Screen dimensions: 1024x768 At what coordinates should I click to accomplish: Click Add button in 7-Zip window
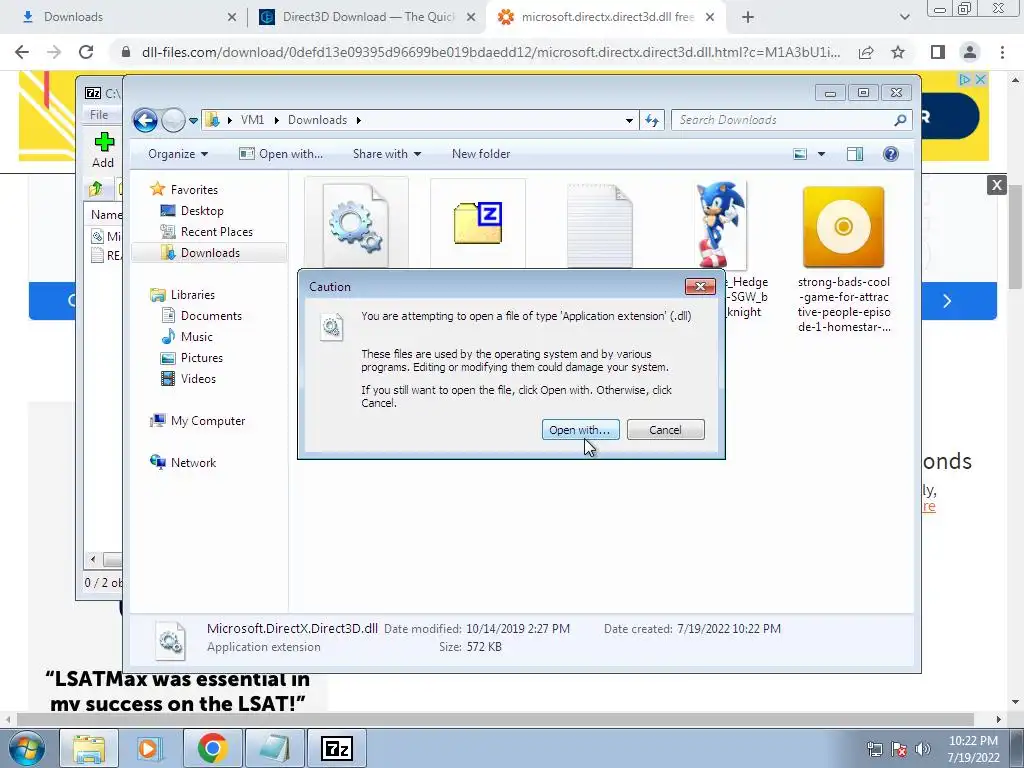pos(103,150)
